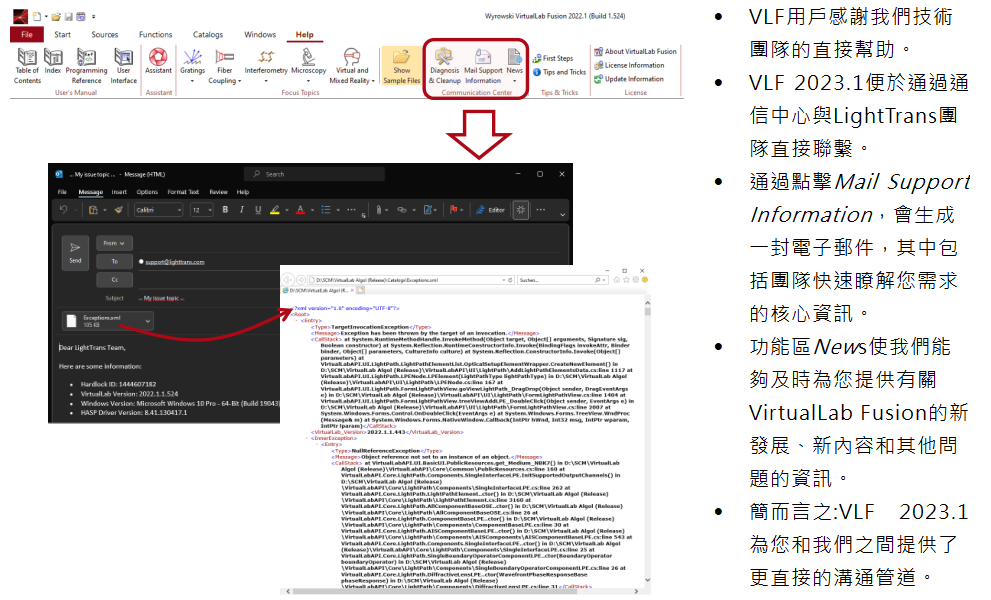Click the browser refresh icon beside the address
This screenshot has height=600, width=991.
point(510,280)
